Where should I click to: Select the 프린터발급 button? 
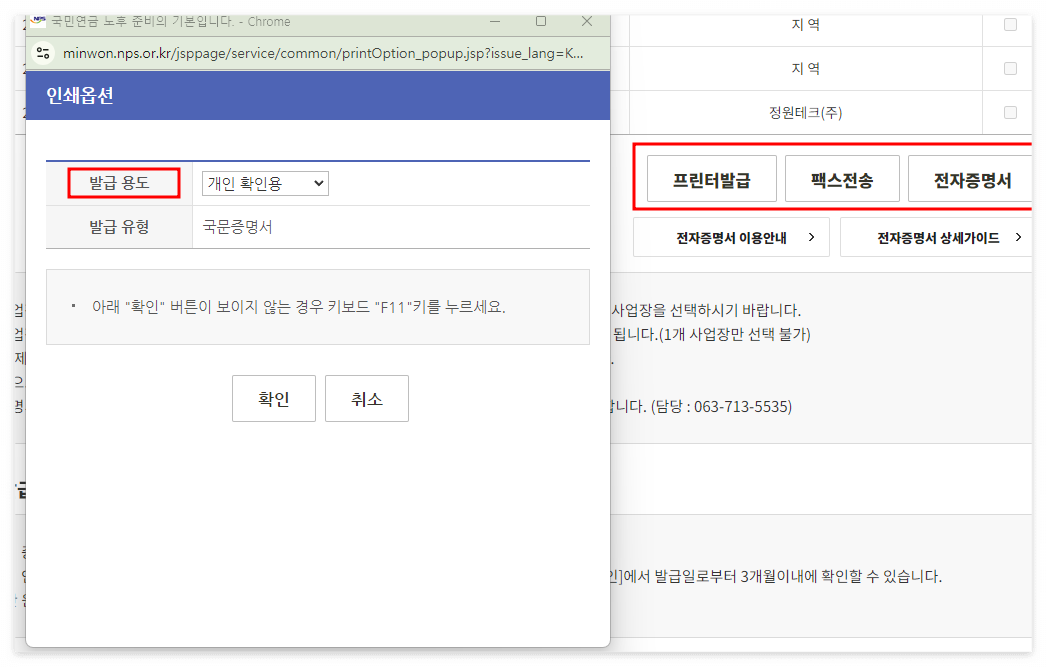tap(712, 178)
